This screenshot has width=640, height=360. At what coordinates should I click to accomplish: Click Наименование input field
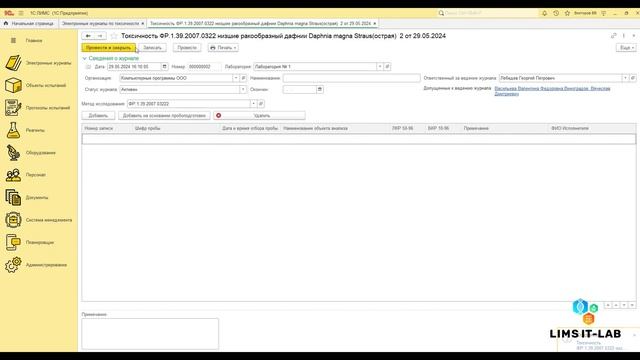pyautogui.click(x=351, y=78)
